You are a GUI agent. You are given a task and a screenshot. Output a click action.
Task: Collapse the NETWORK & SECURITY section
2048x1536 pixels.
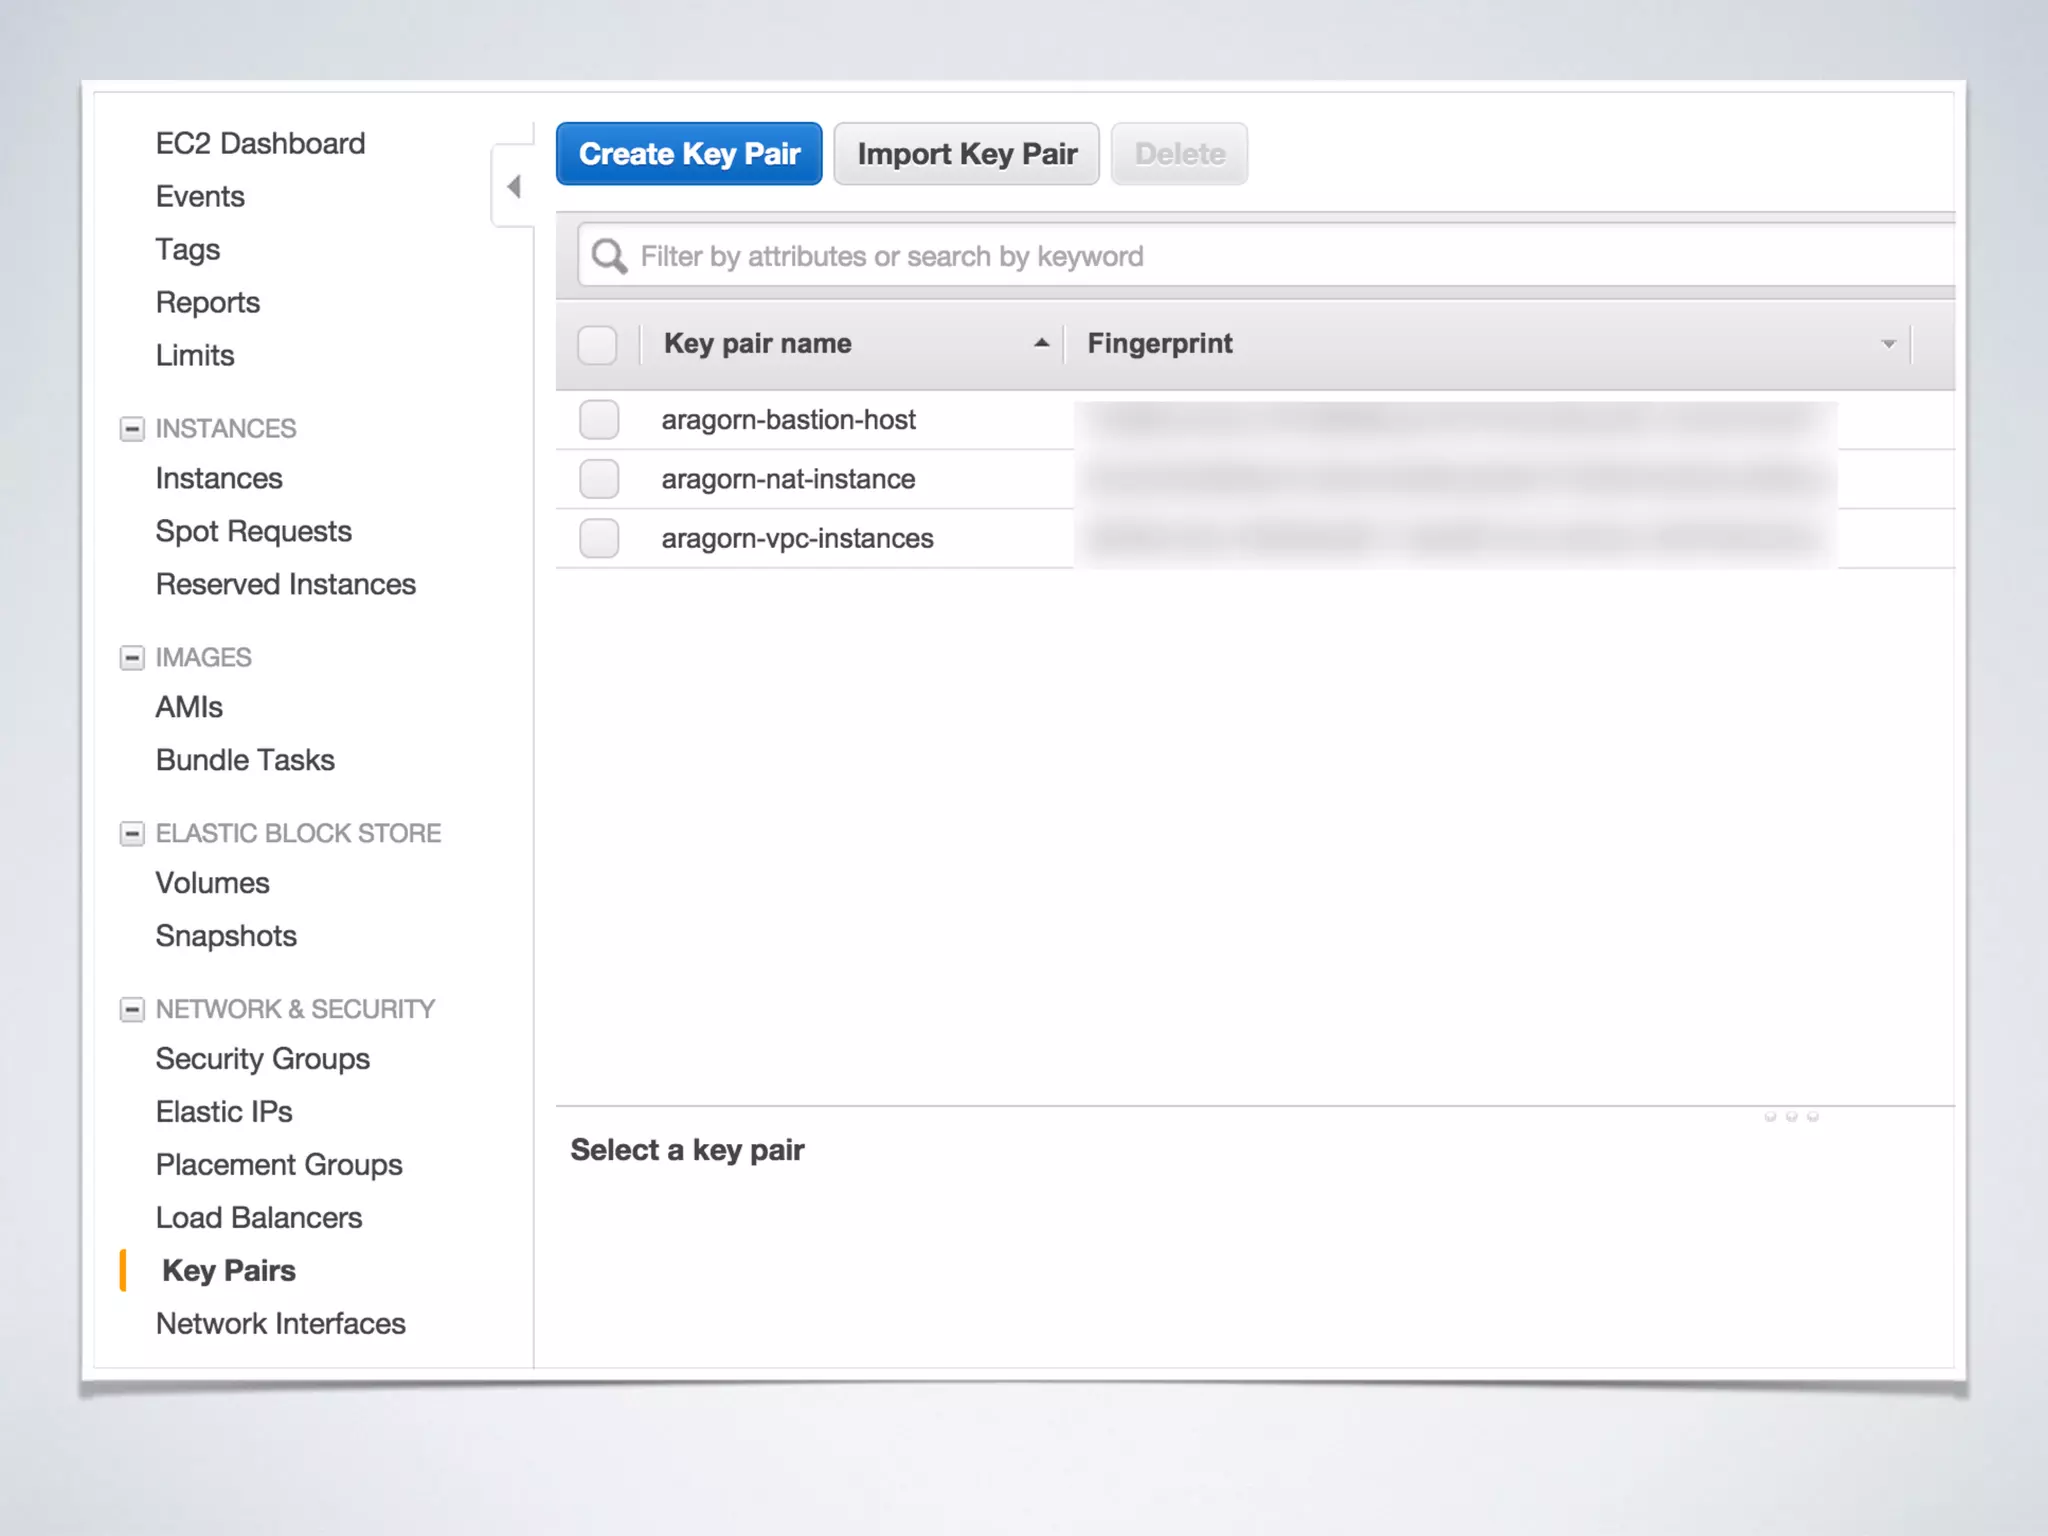(x=132, y=1010)
